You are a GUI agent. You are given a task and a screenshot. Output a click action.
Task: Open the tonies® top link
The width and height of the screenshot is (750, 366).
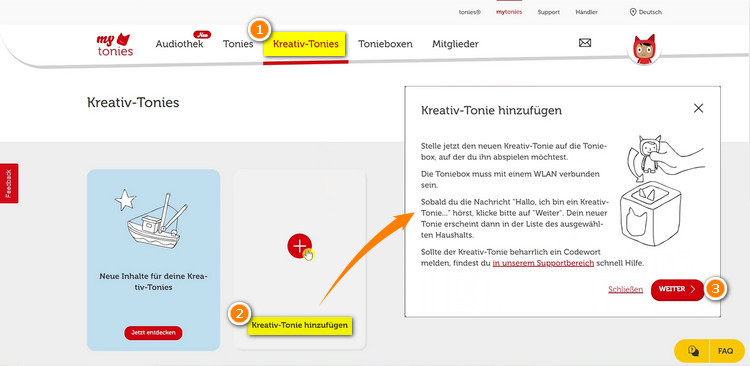pos(470,12)
